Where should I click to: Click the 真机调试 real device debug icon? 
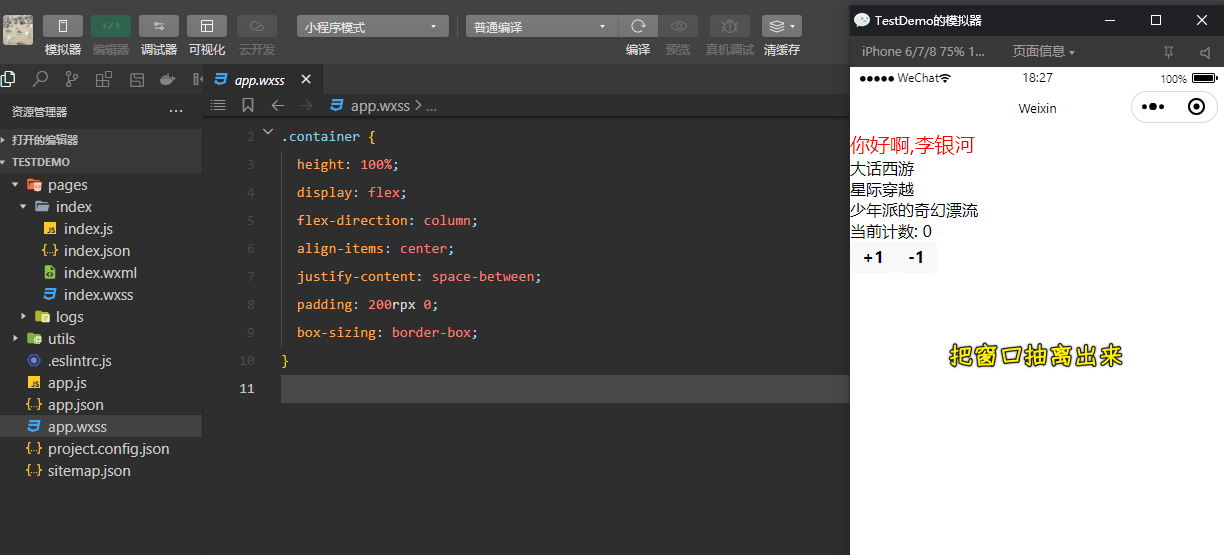[730, 26]
